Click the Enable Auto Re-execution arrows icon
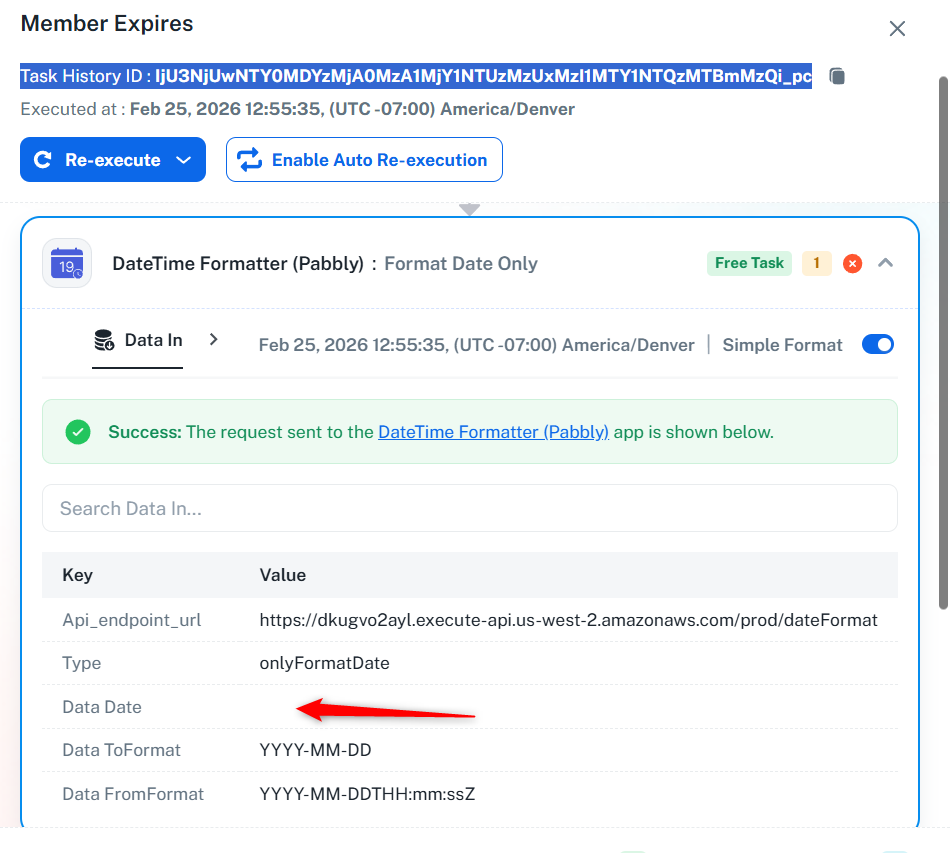 (249, 160)
